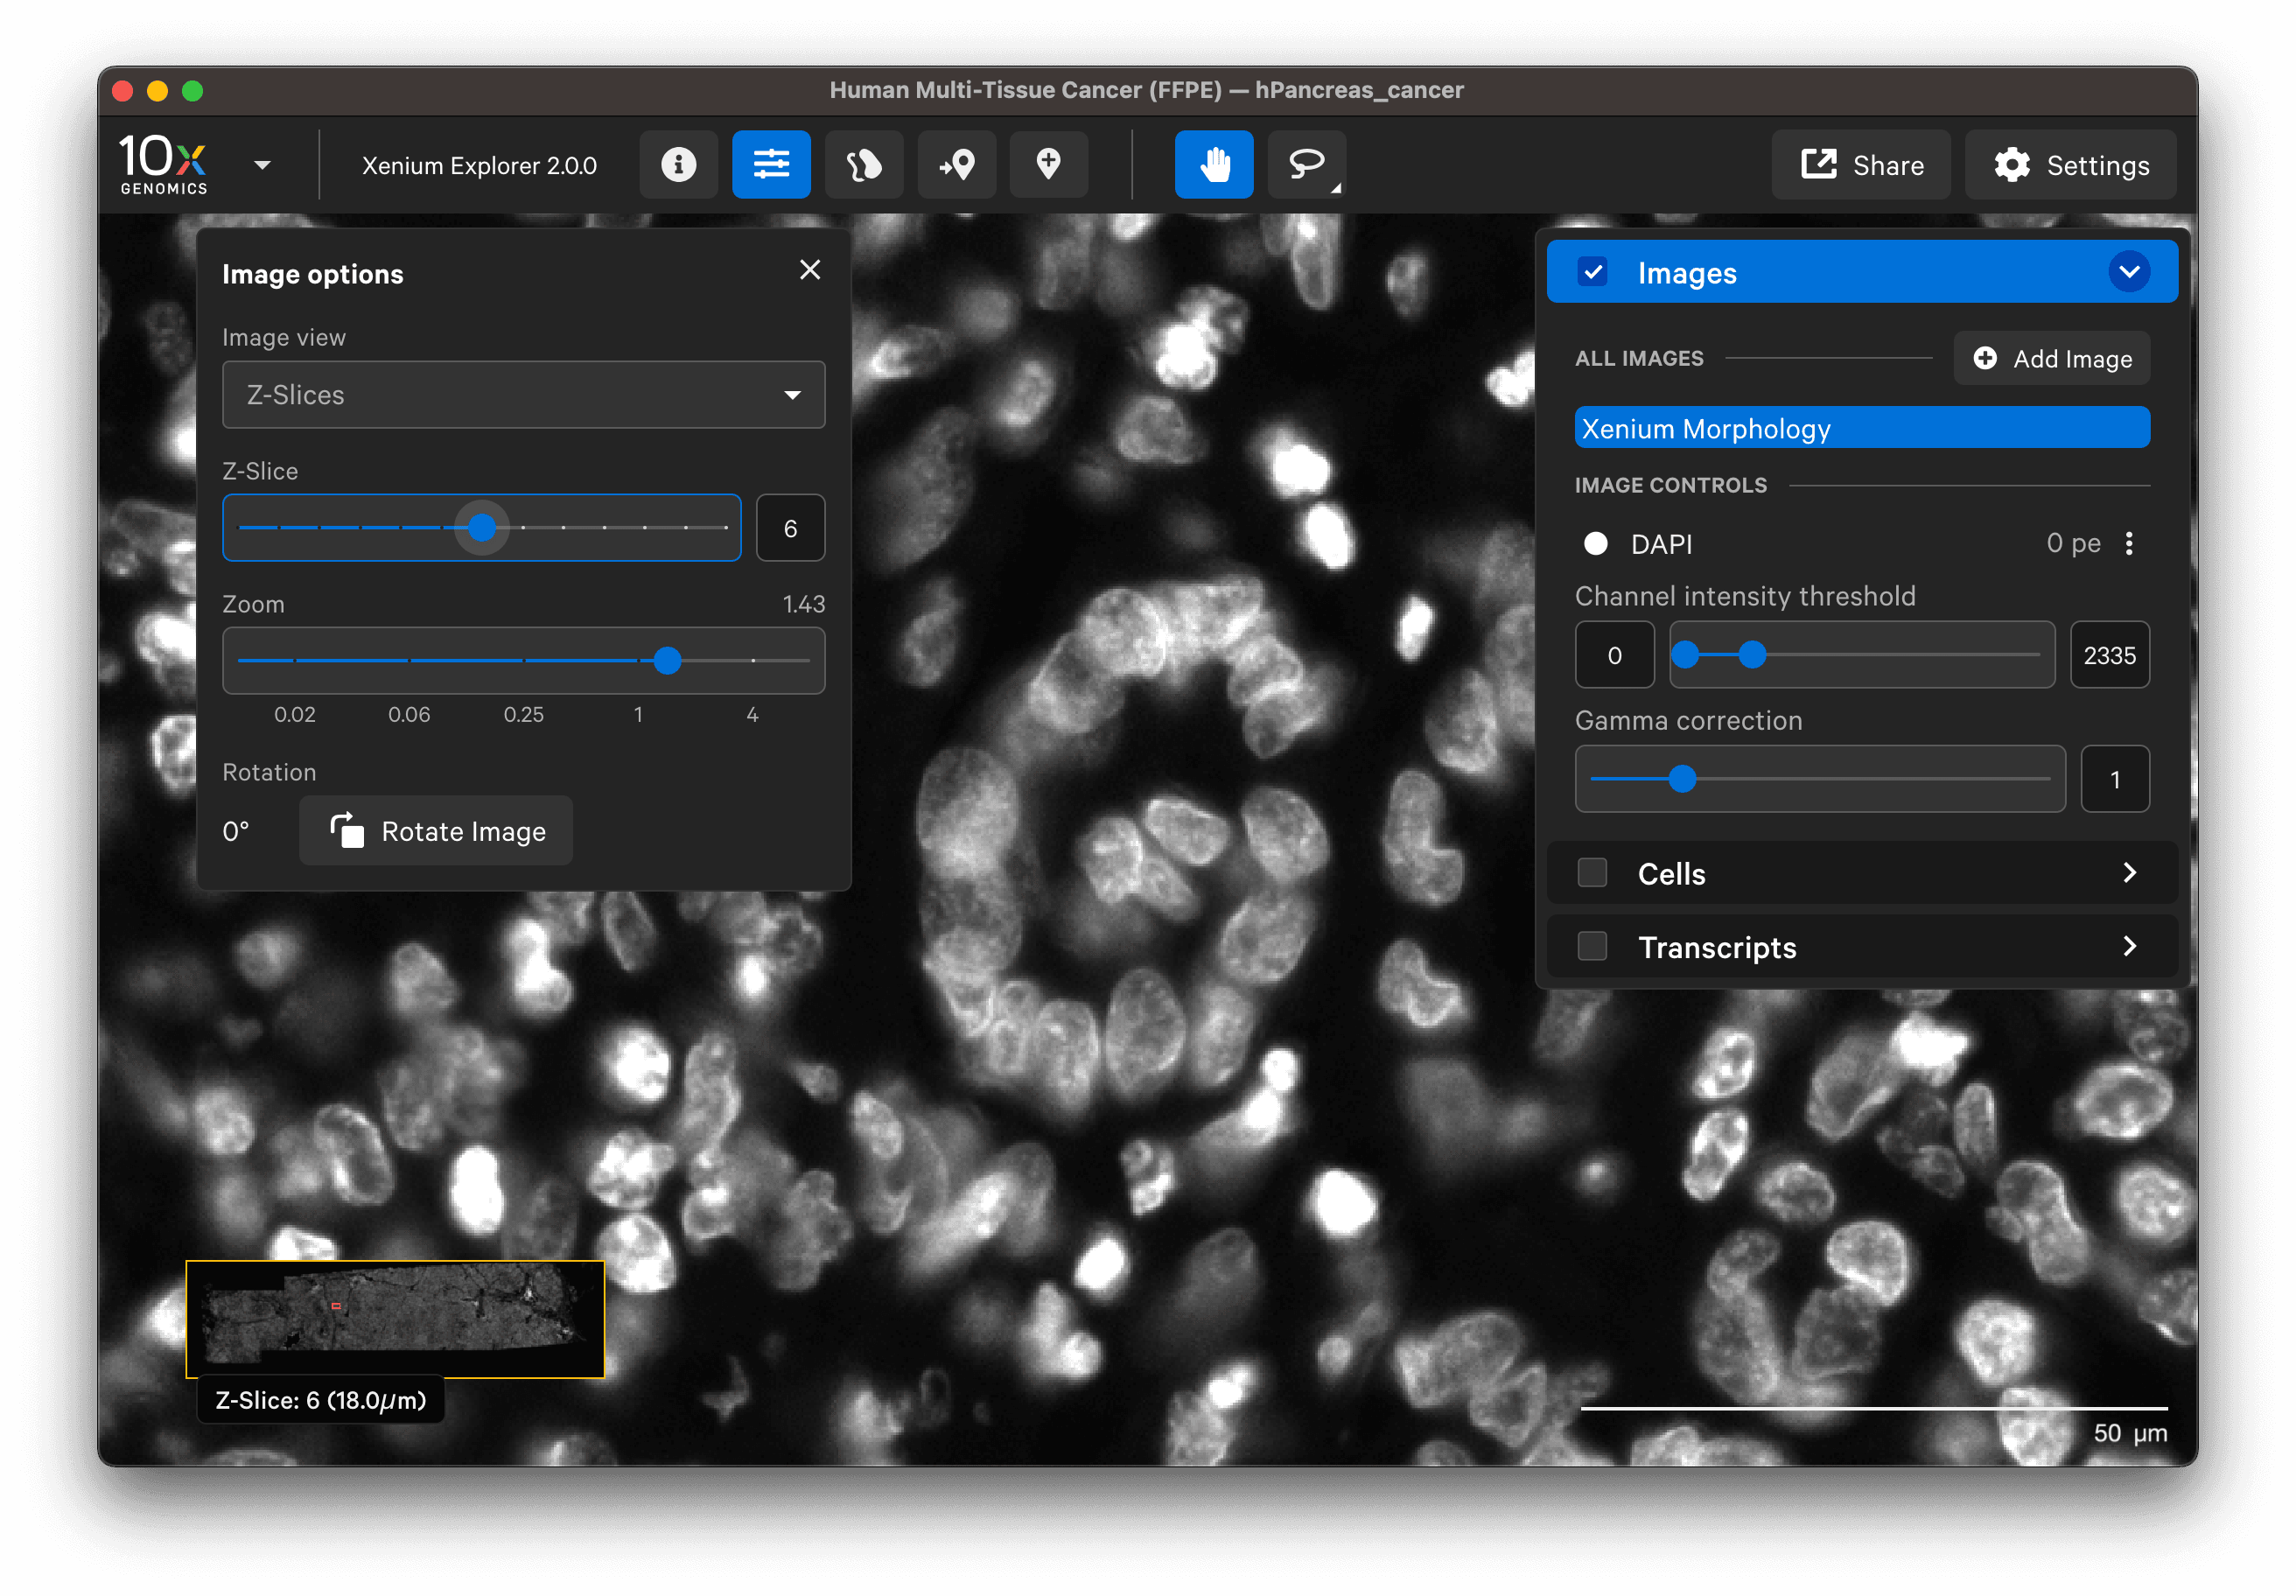Click the Share button
Viewport: 2296px width, 1596px height.
pyautogui.click(x=1861, y=165)
